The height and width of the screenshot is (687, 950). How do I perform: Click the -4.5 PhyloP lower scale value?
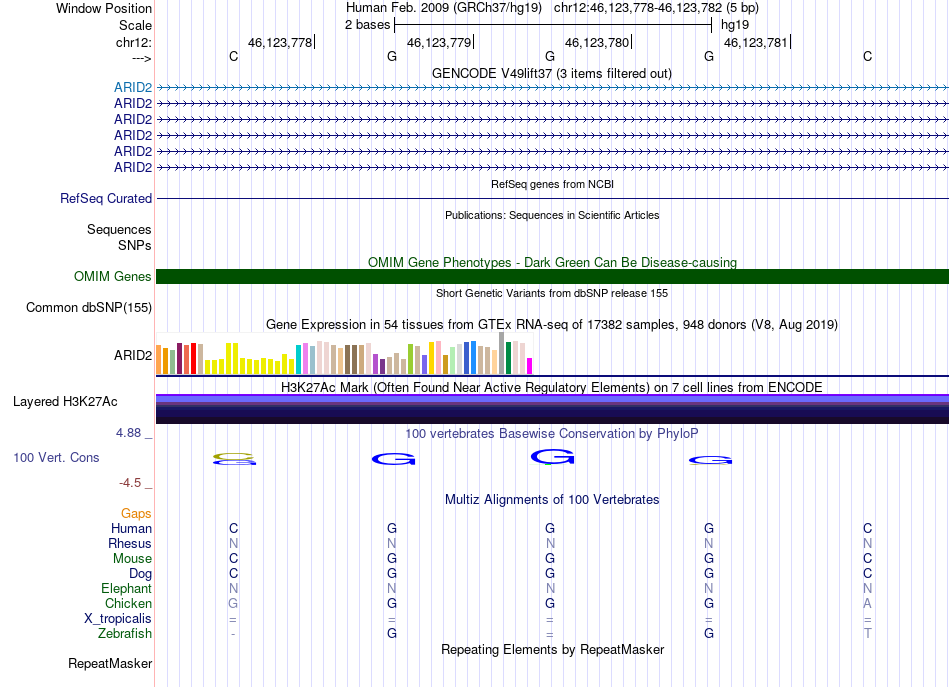tap(130, 483)
